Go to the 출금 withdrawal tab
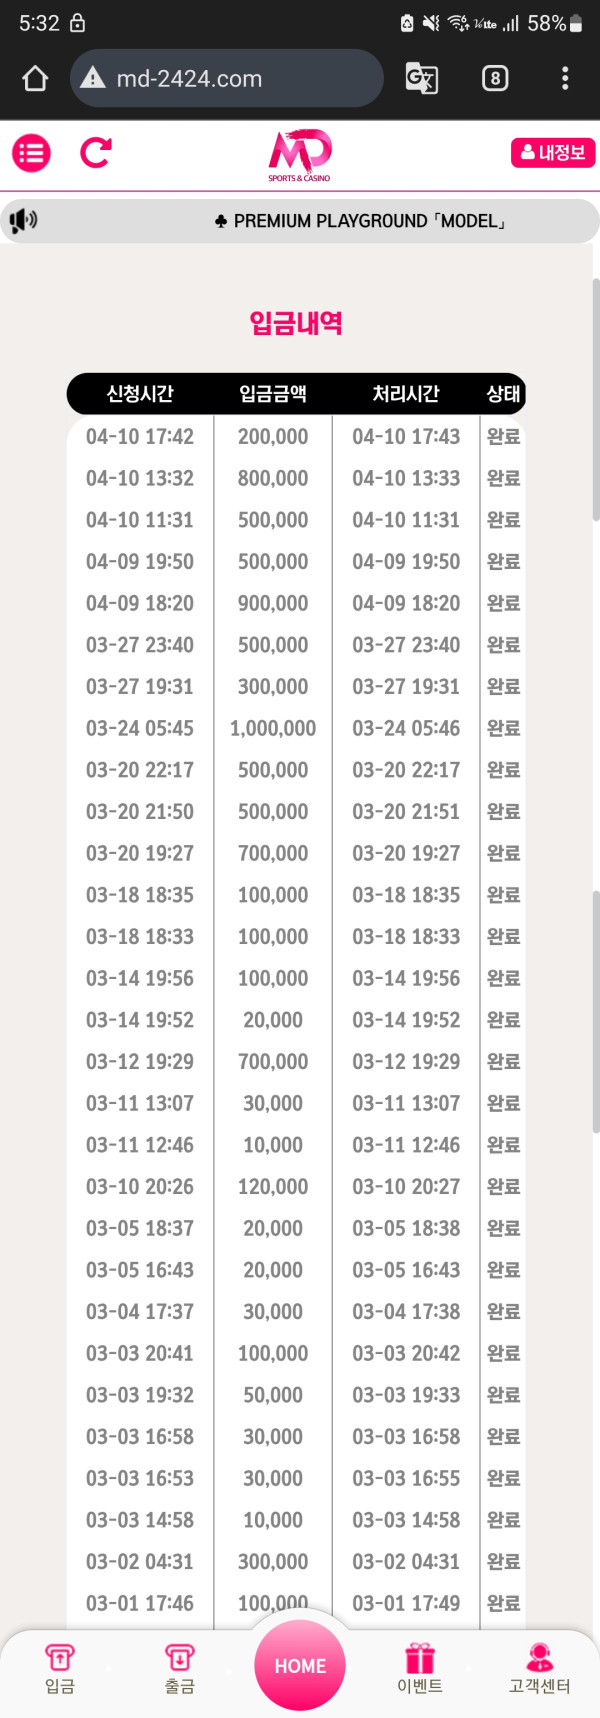 (179, 1668)
